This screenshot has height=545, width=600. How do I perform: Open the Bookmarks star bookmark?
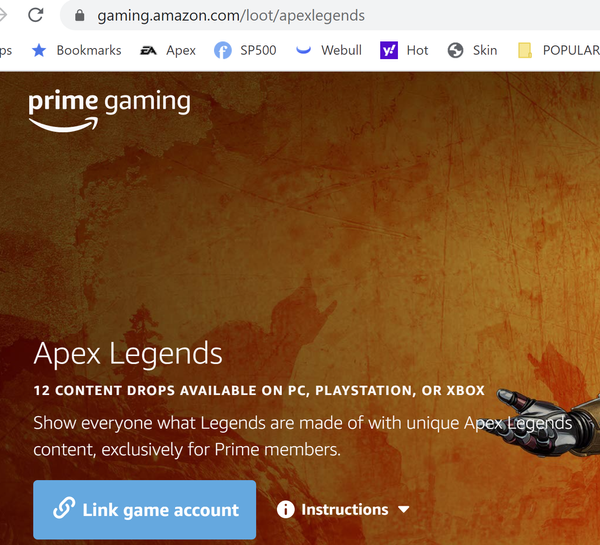[77, 50]
